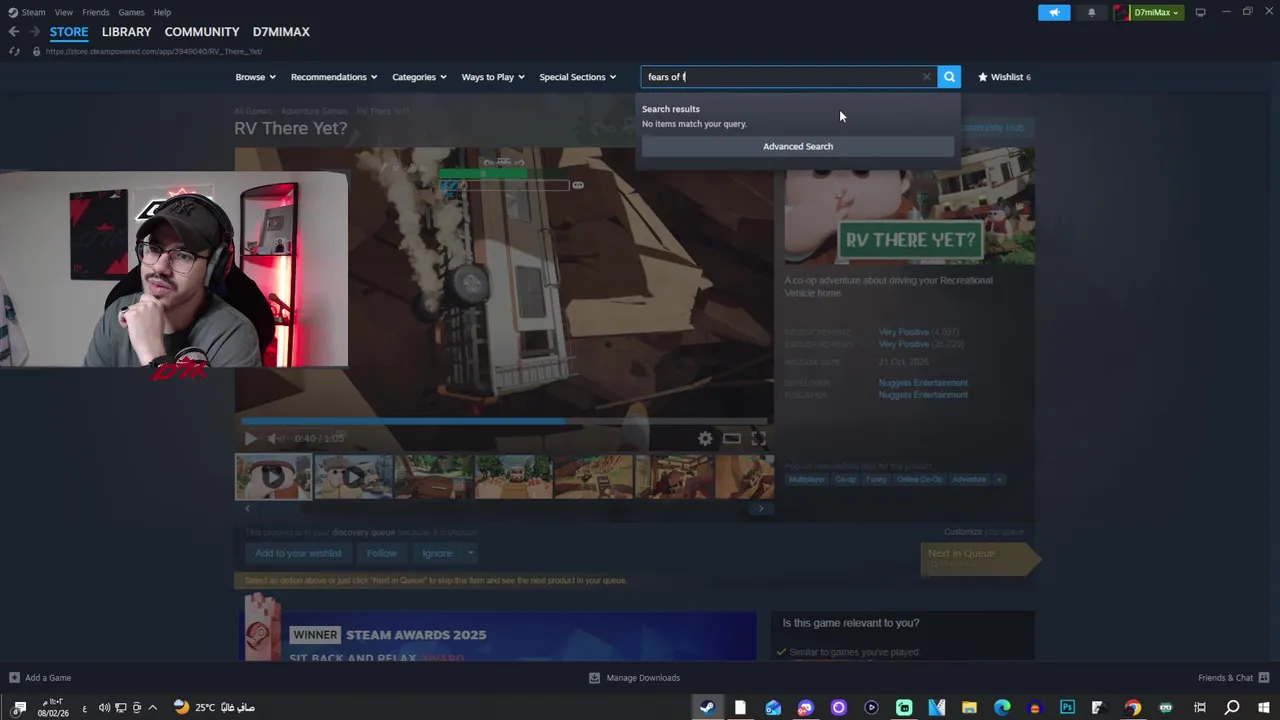Open the D7MIMAX profile tab
1280x720 pixels.
tap(281, 32)
